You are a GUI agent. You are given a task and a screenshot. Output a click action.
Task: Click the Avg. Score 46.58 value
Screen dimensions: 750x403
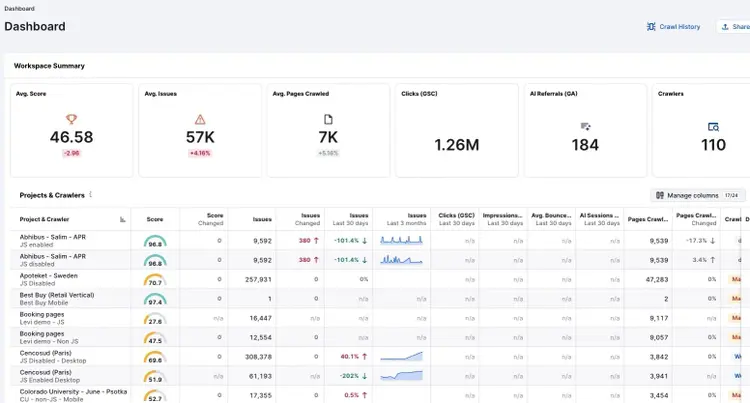(71, 137)
